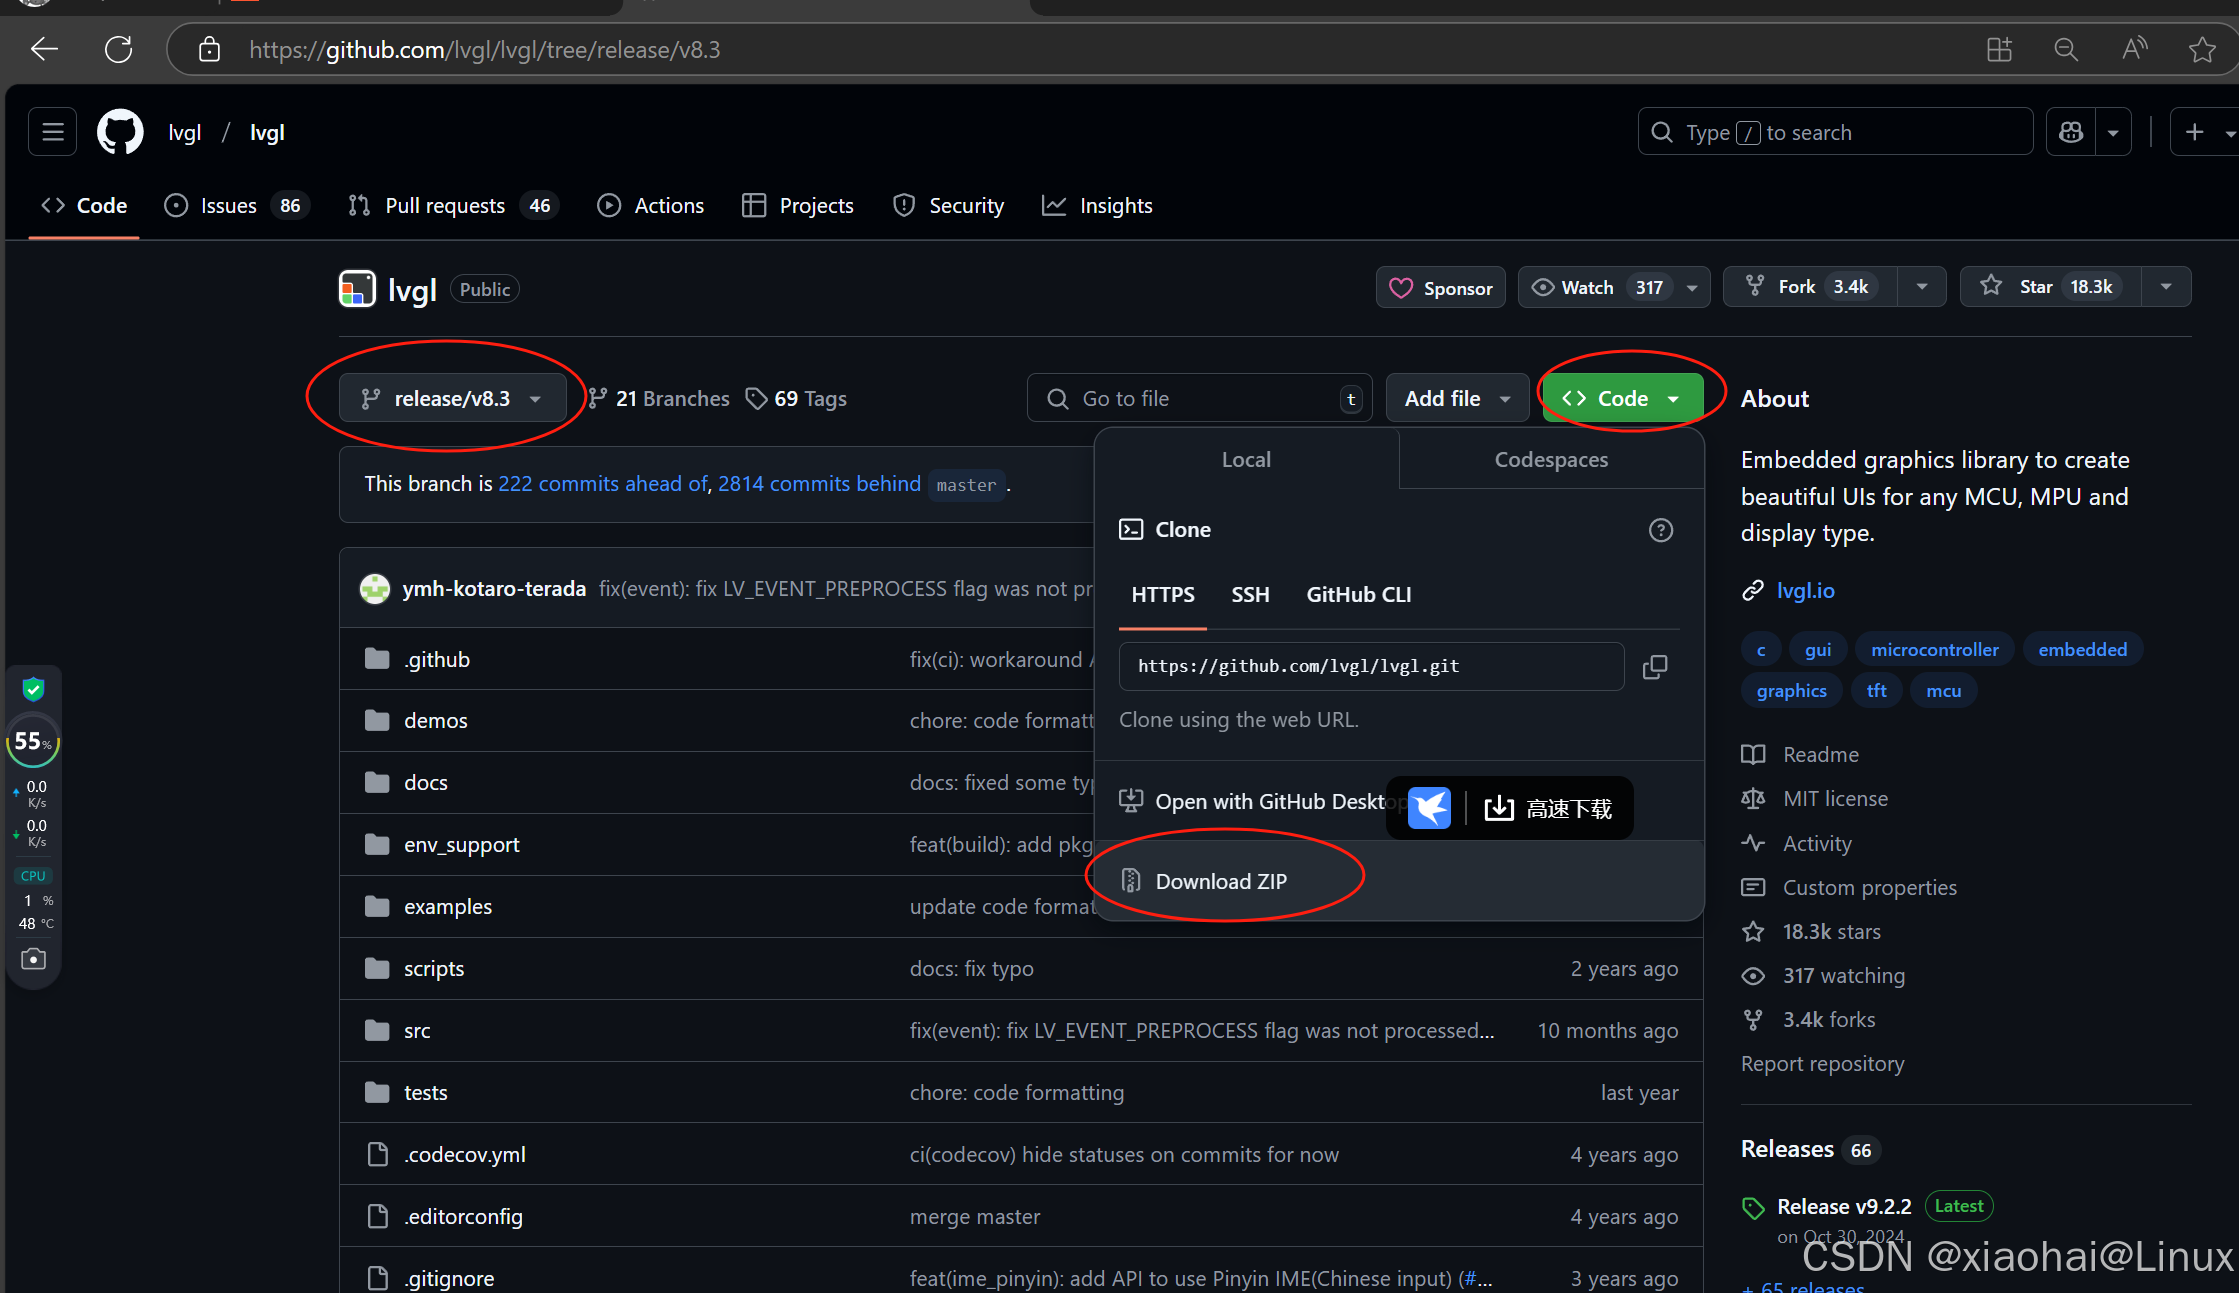Refresh the browser page
2239x1293 pixels.
coord(119,49)
